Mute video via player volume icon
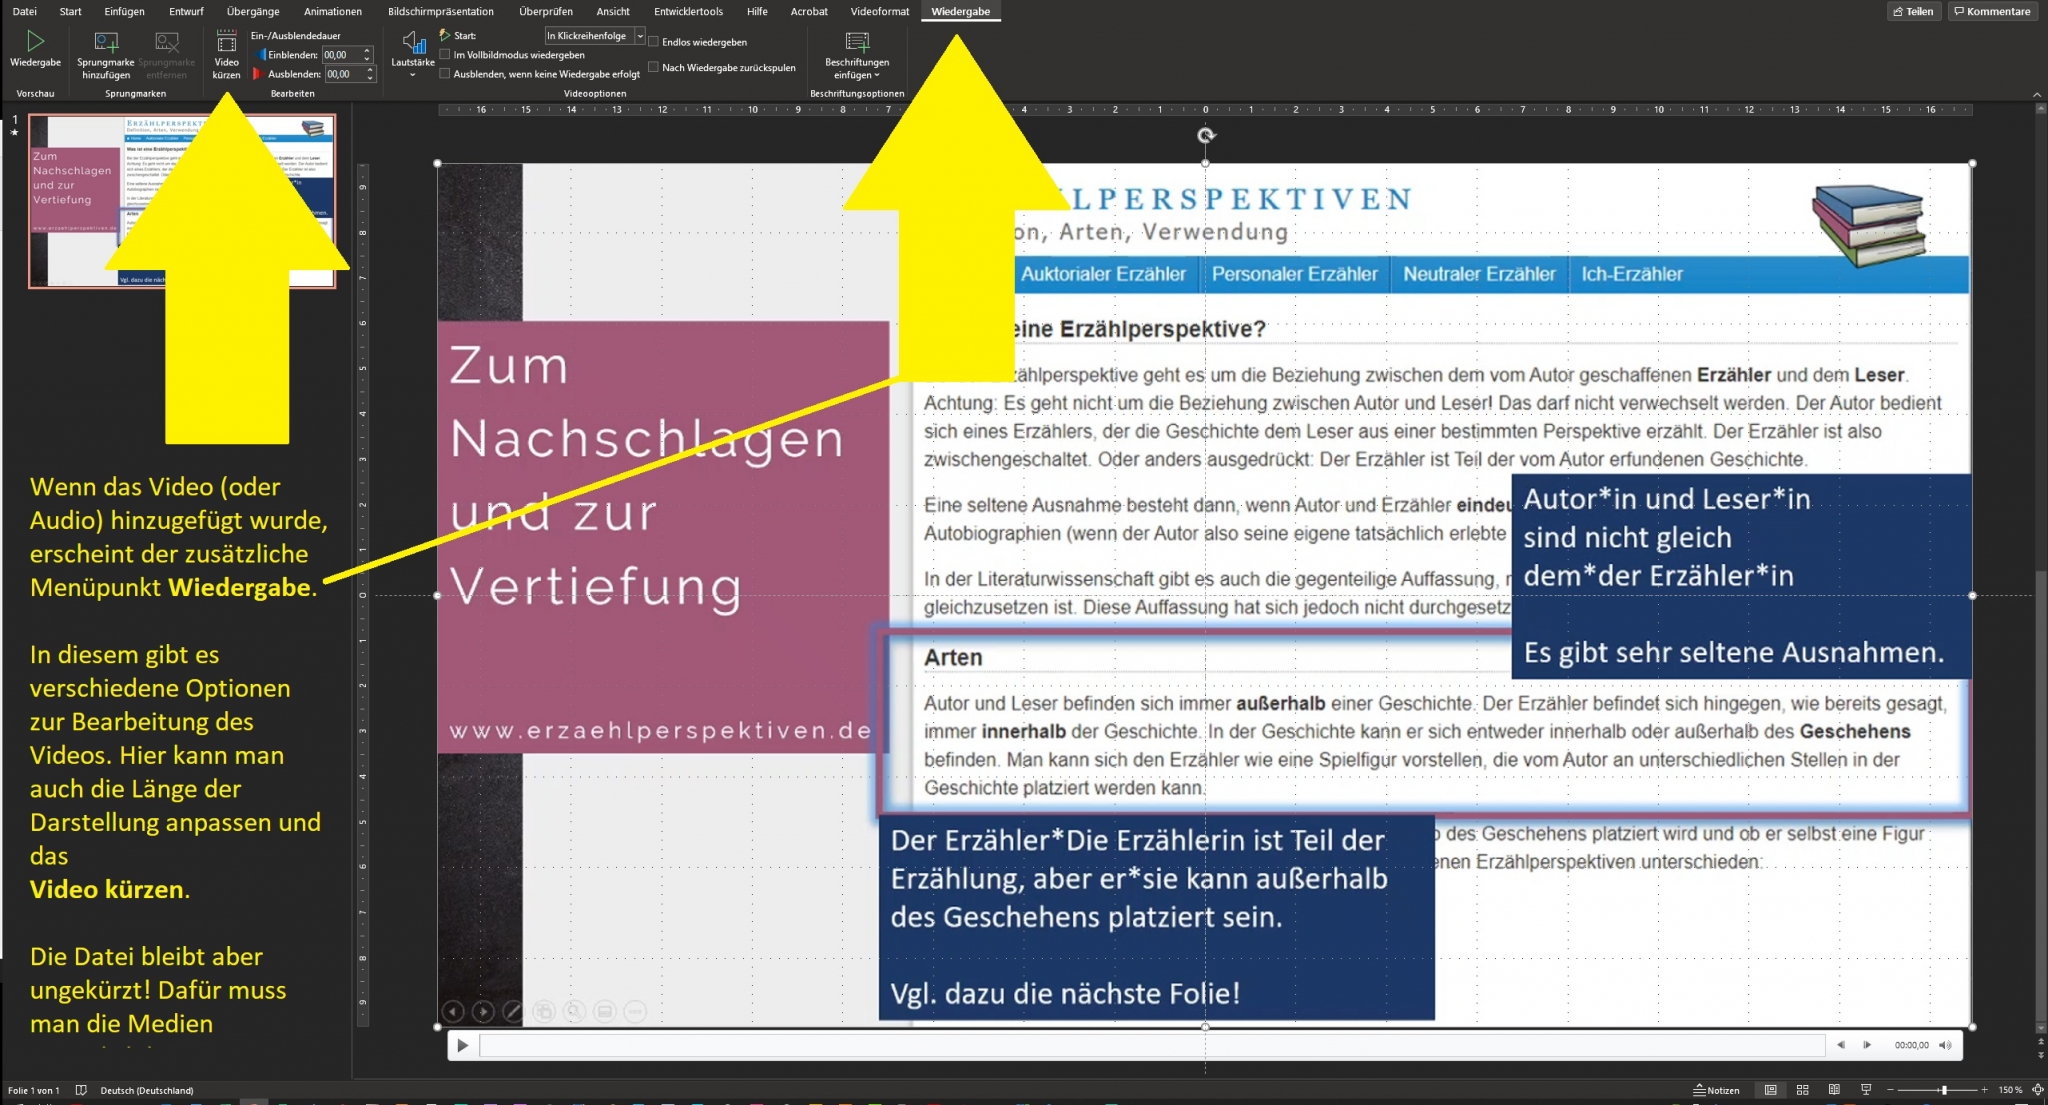 pyautogui.click(x=1945, y=1045)
